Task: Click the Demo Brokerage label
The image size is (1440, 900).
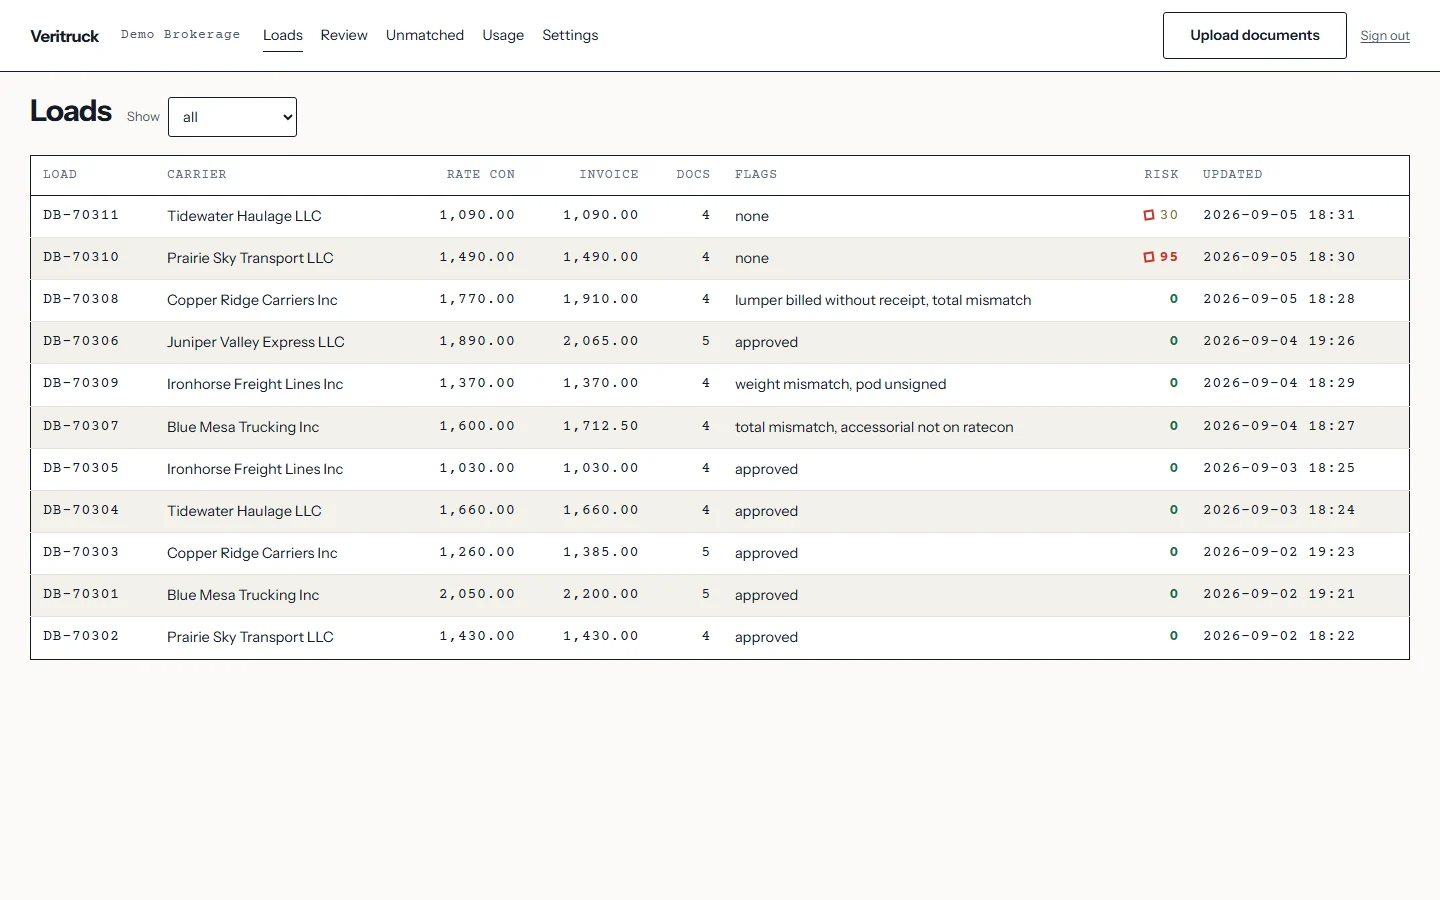Action: point(181,34)
